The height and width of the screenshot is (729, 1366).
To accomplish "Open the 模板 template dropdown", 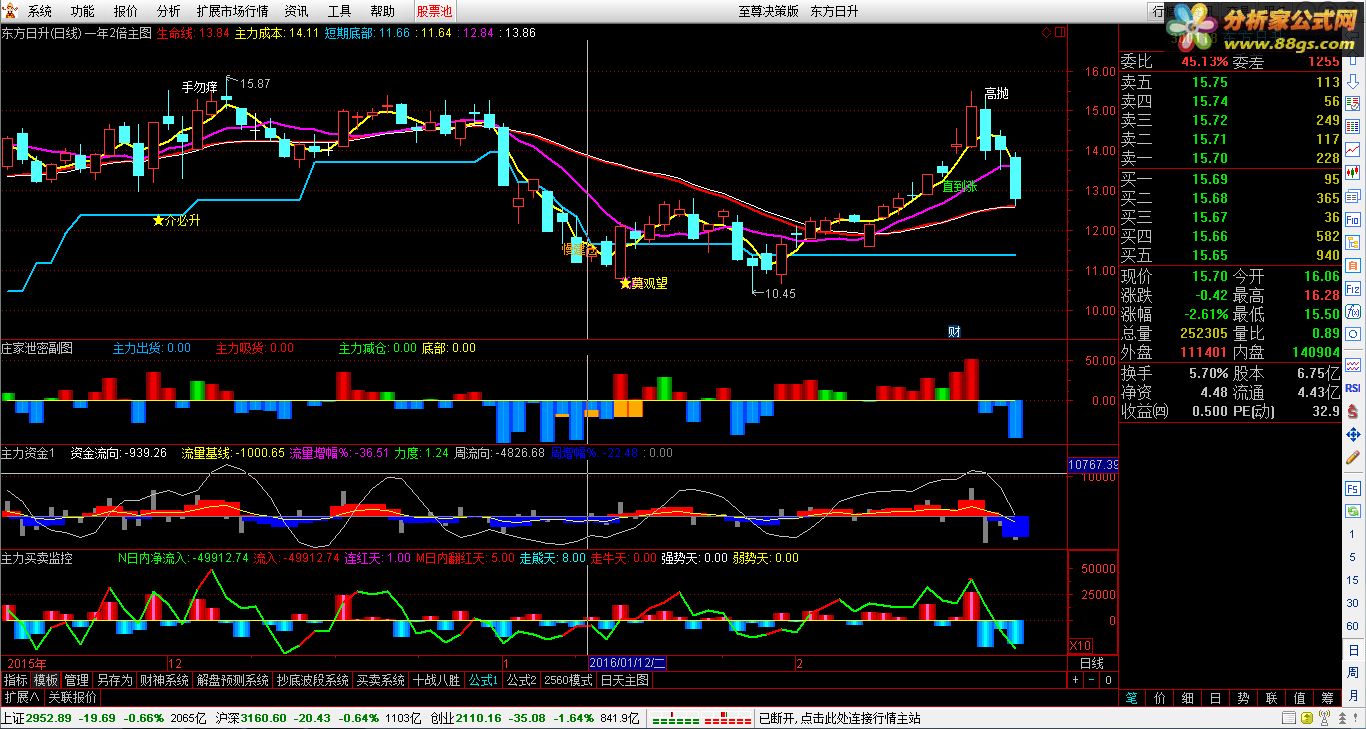I will click(46, 680).
